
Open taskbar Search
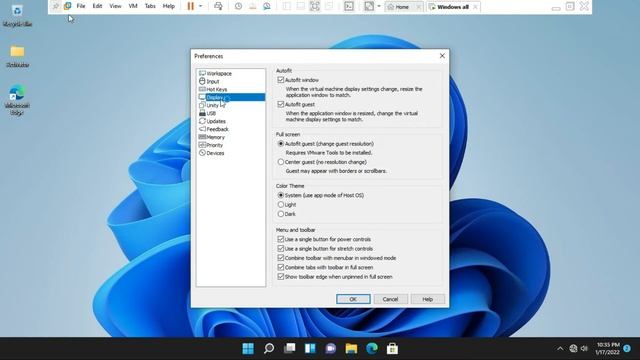[269, 348]
